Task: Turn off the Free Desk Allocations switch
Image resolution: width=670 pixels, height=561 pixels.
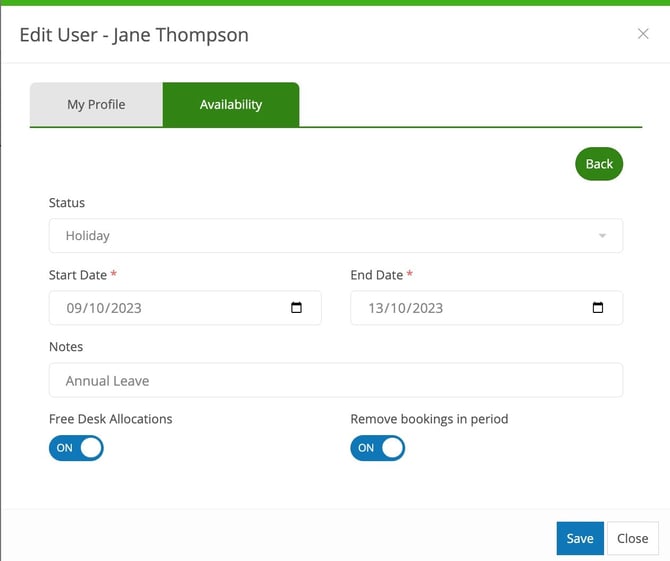Action: tap(76, 448)
